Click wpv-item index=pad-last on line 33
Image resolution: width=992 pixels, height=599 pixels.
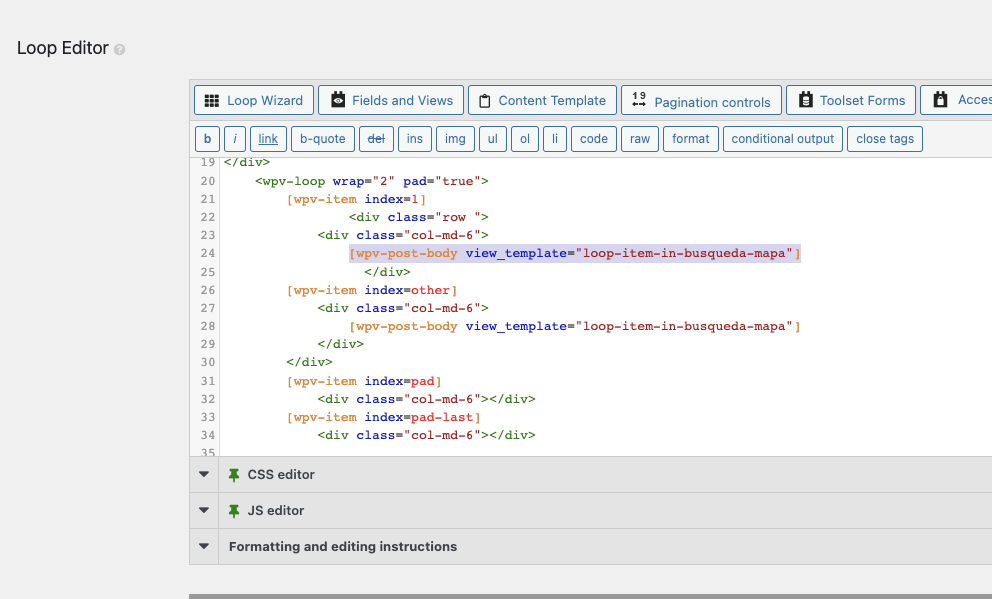pyautogui.click(x=383, y=417)
